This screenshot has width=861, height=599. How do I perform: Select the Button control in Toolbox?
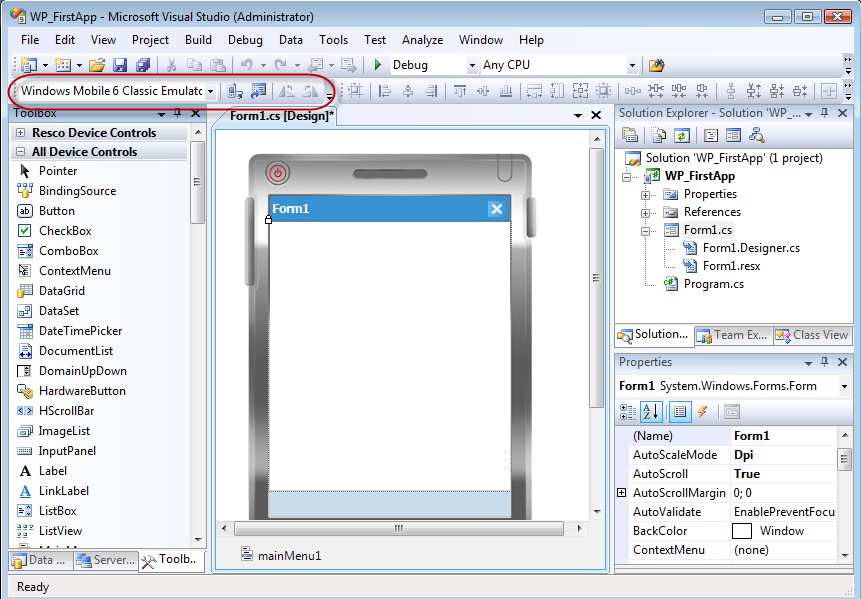57,211
